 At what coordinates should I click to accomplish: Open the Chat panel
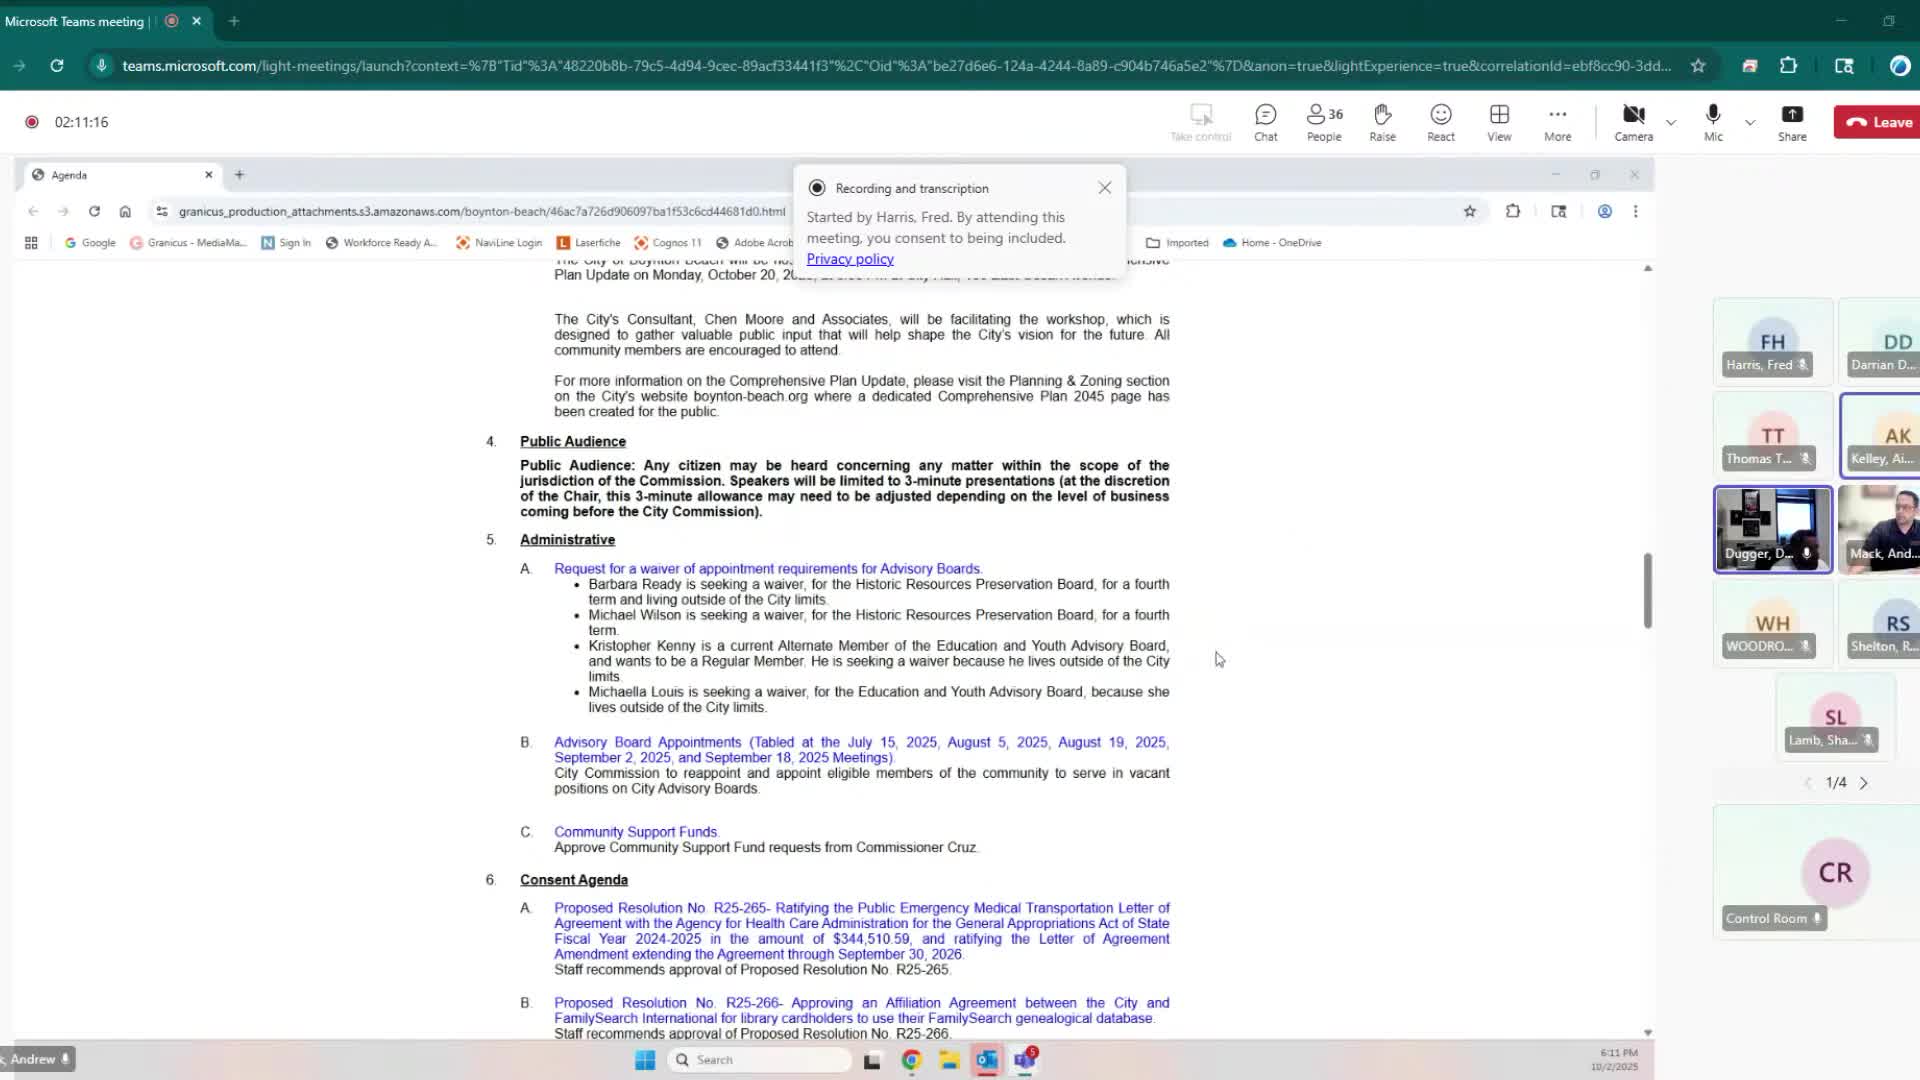tap(1265, 122)
